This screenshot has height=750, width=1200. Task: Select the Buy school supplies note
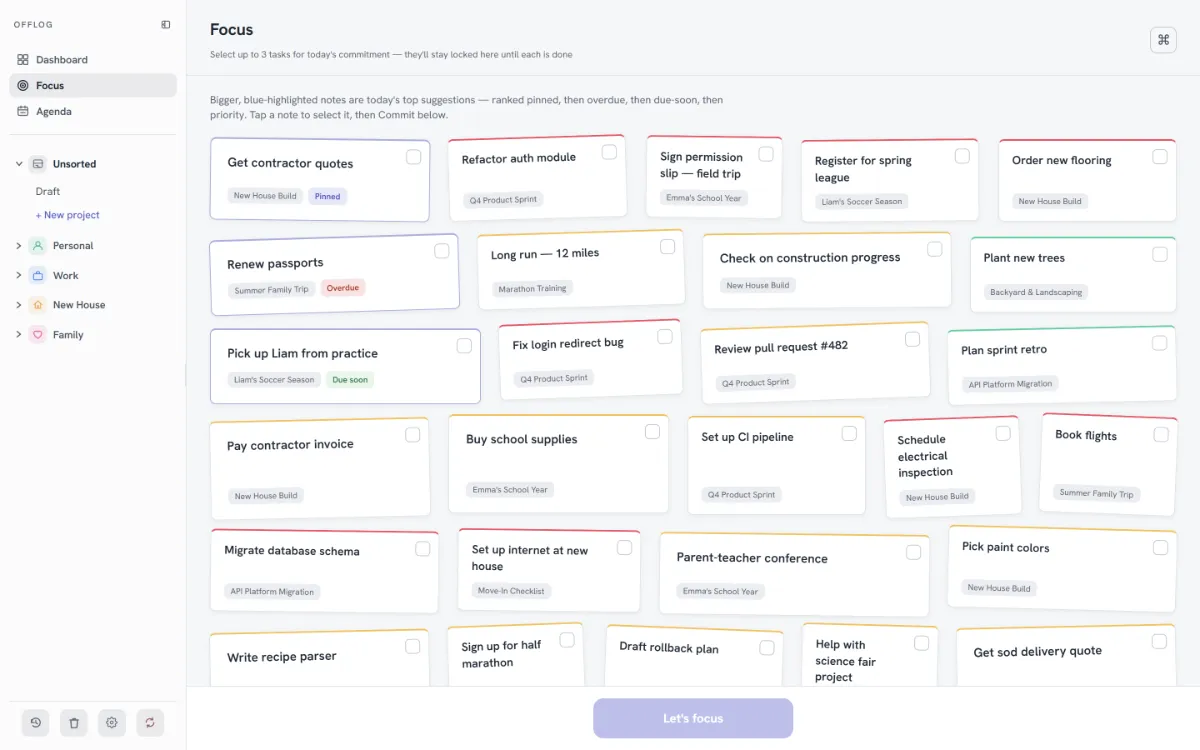(x=558, y=463)
